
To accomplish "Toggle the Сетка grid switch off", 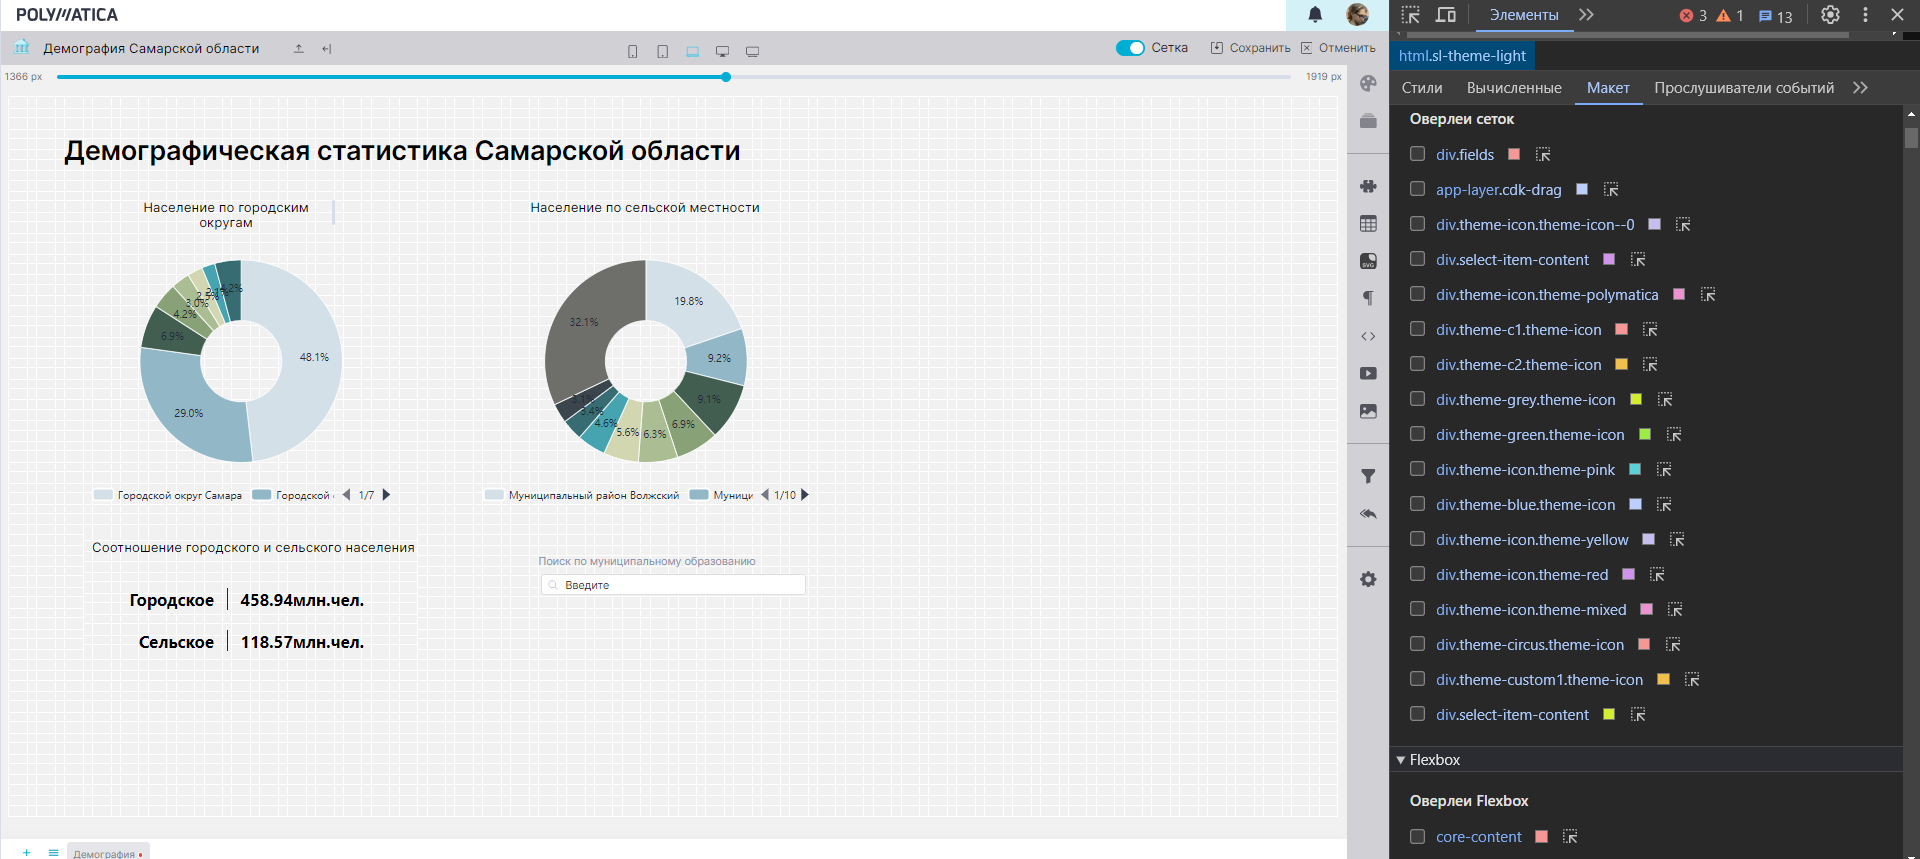I will 1130,48.
